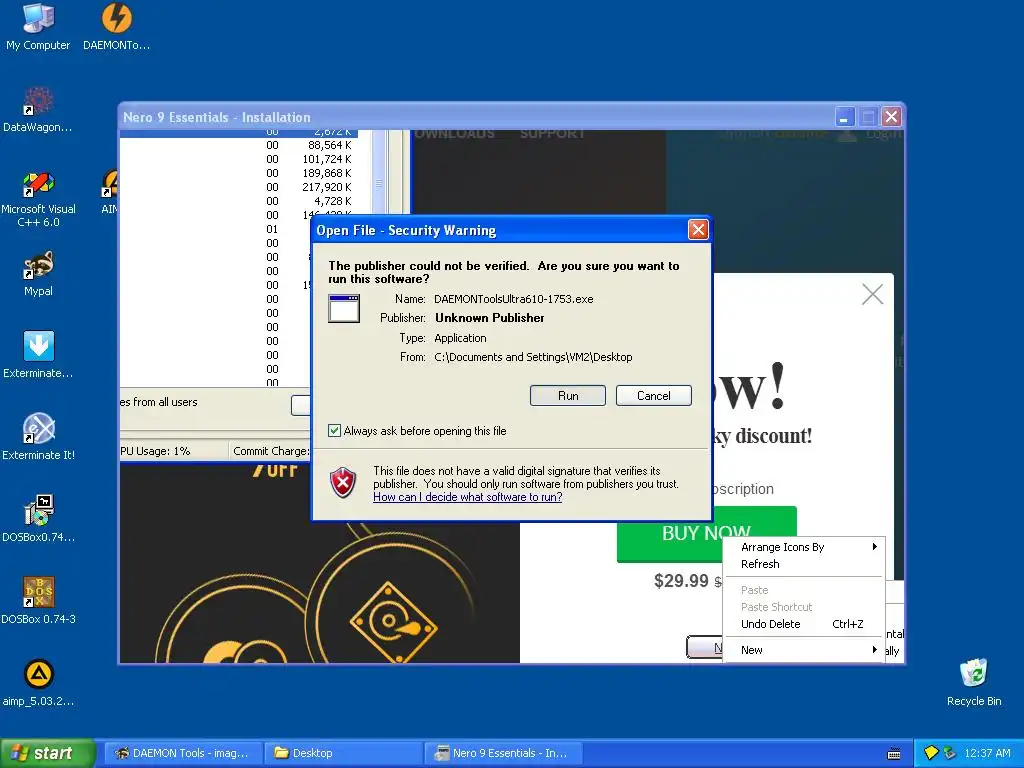
Task: Choose Undo Delete in the context menu
Action: [x=803, y=624]
